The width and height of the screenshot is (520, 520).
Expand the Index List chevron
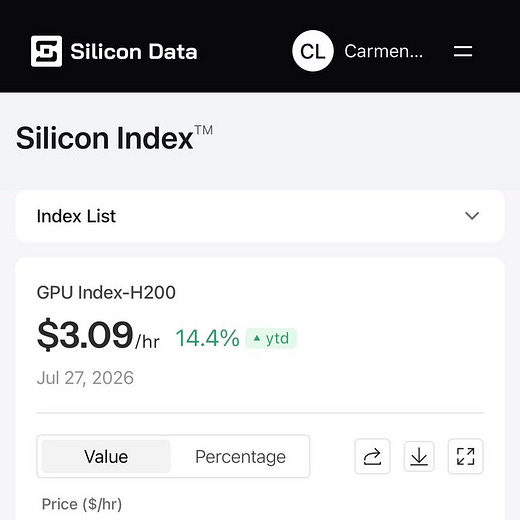click(472, 216)
